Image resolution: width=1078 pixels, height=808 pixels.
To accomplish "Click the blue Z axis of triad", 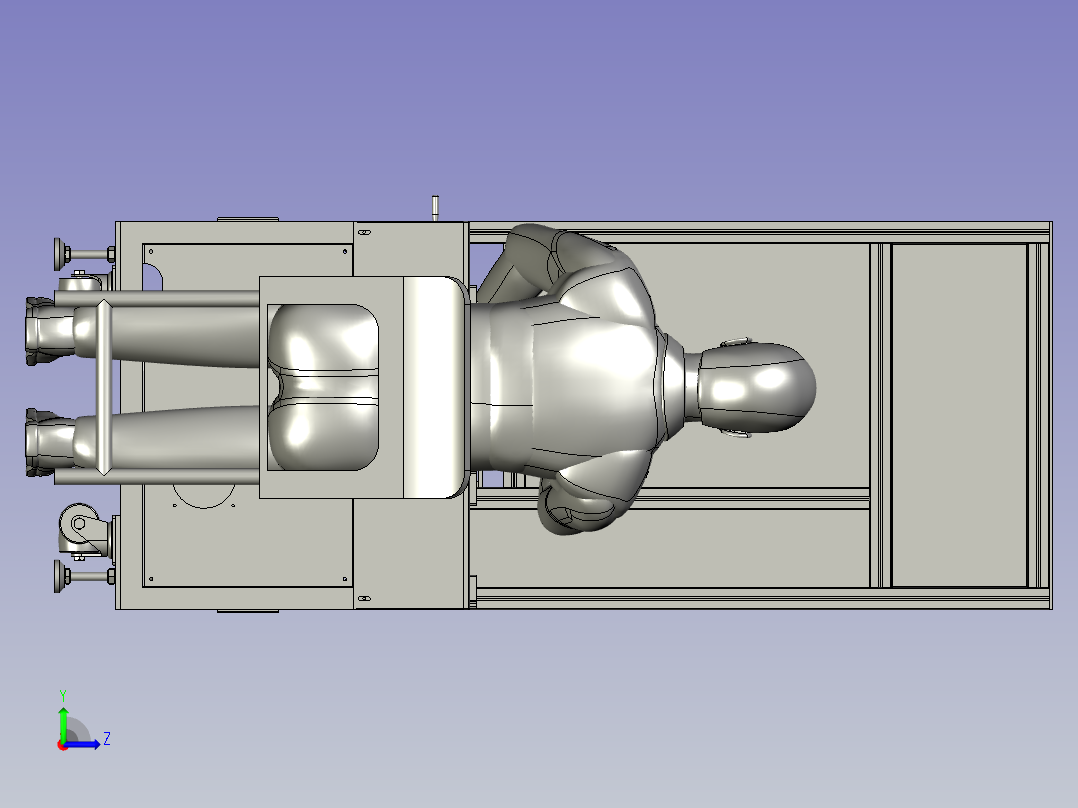I will 84,744.
